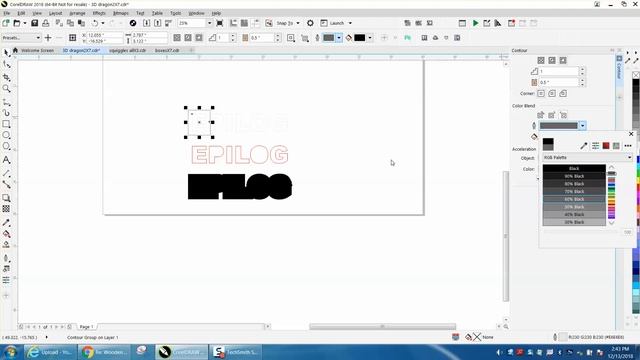Choose Mitered corner in Contour docker
Screen dimensions: 640x360
[x=541, y=93]
